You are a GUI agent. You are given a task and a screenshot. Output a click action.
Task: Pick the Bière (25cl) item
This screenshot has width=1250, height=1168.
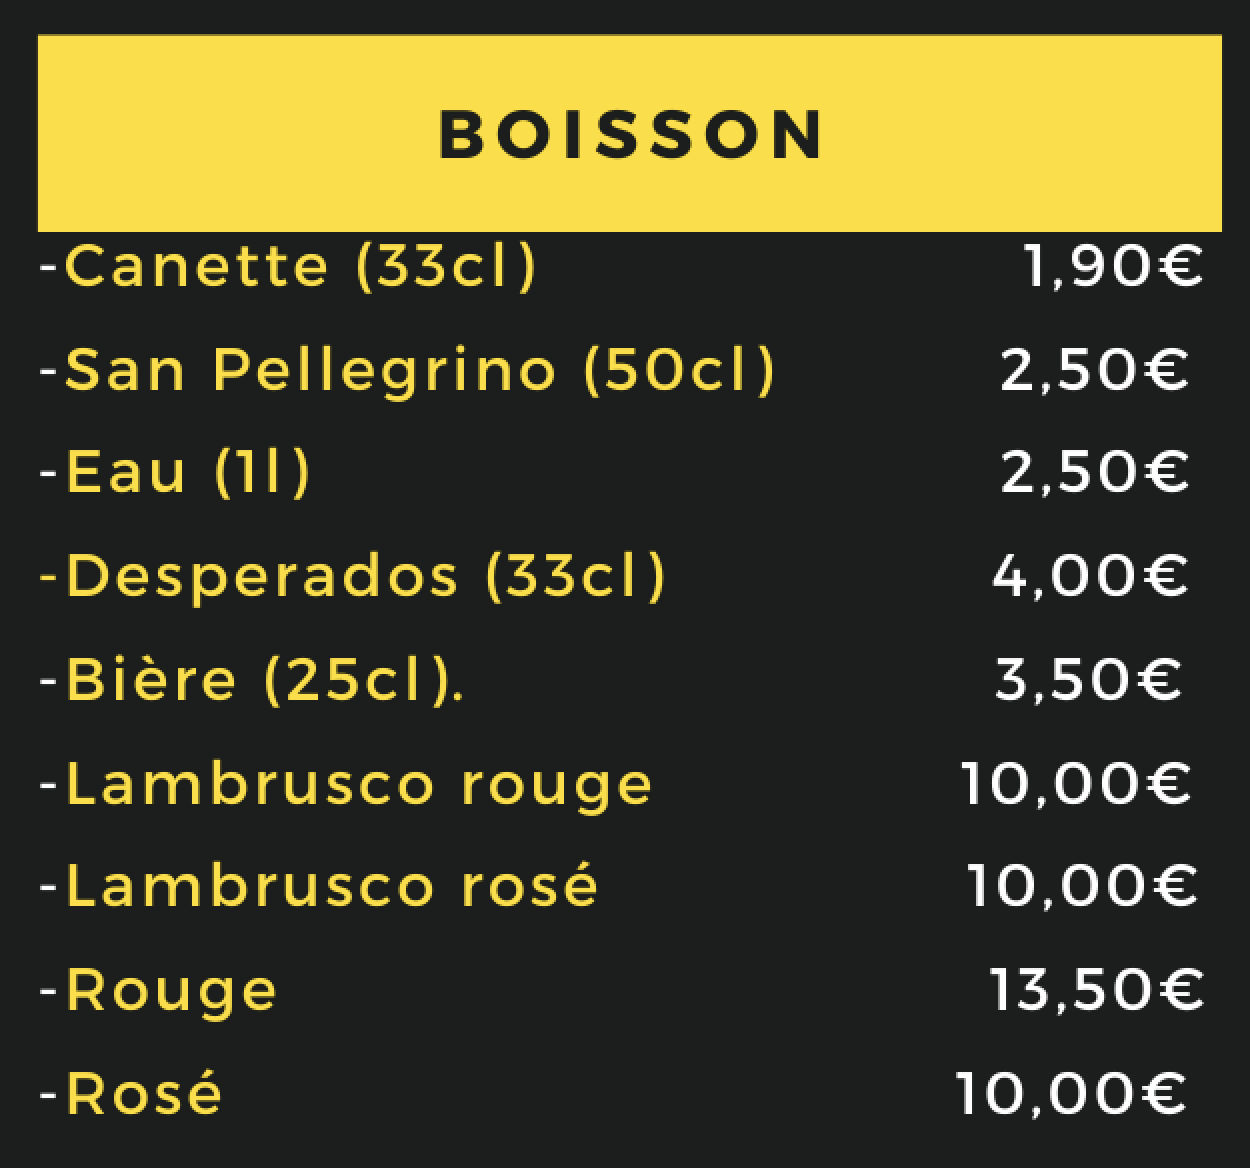(251, 680)
